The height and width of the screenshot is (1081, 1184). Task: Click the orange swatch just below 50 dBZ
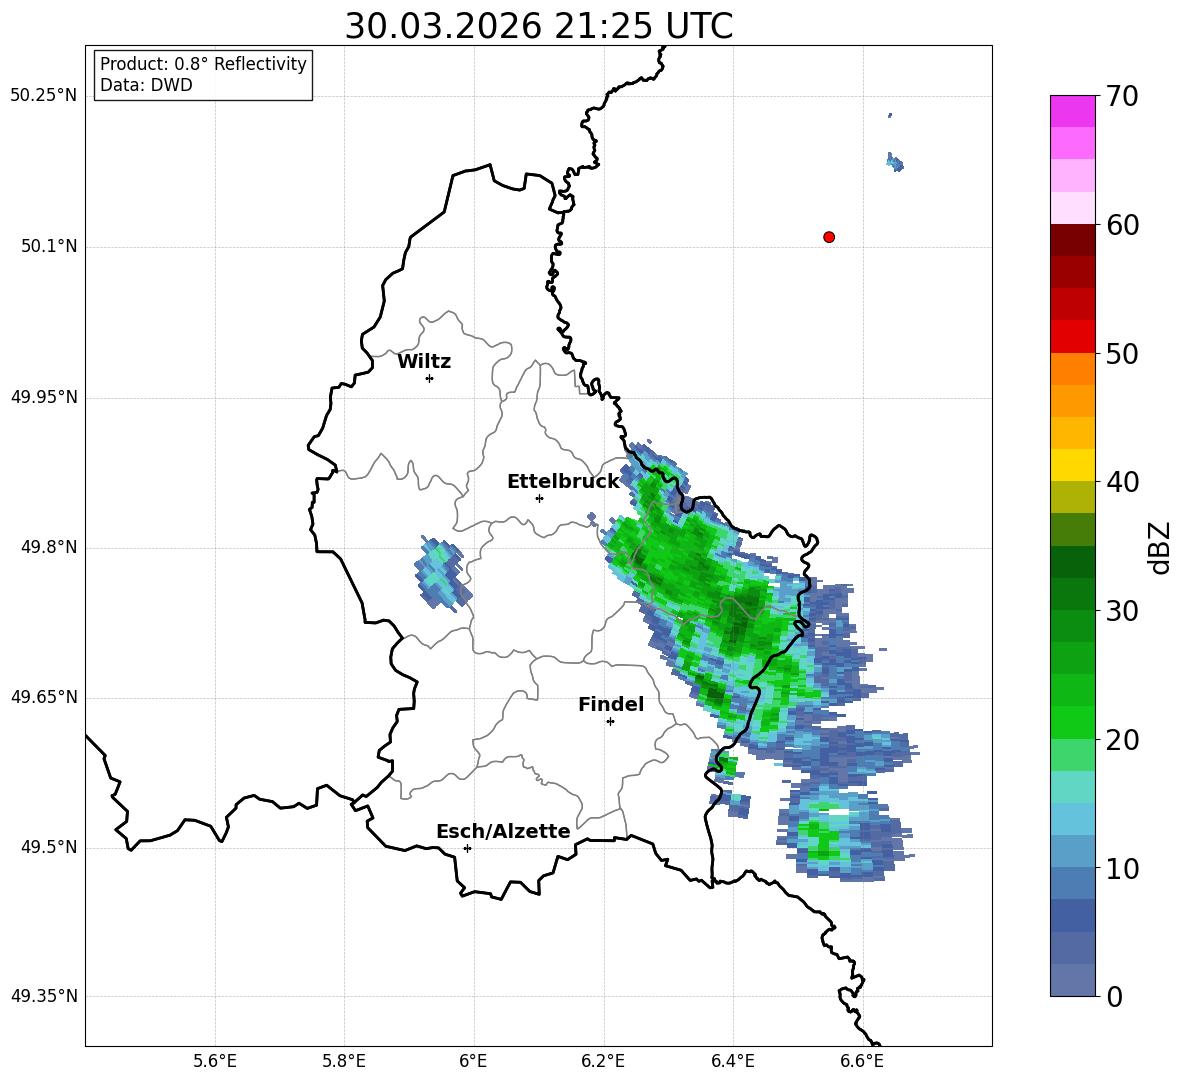click(x=1072, y=369)
